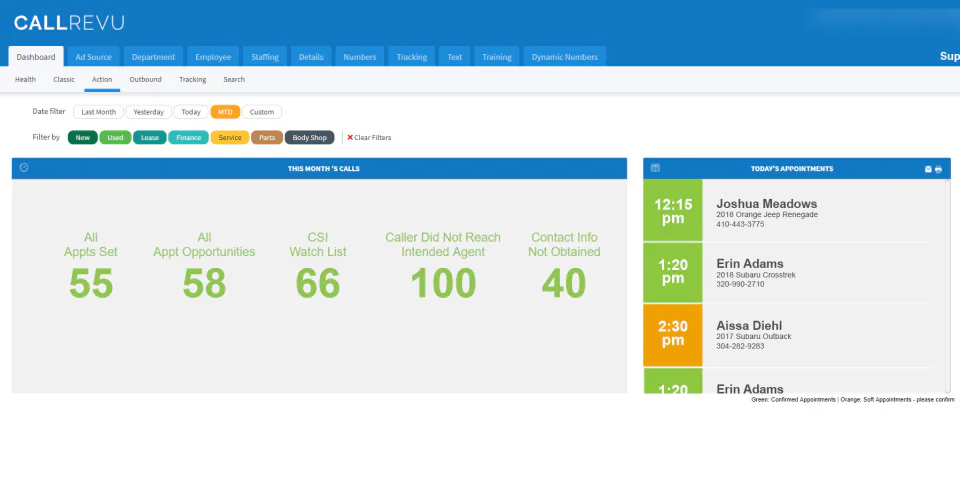
Task: Select the Health sub-tab
Action: [25, 80]
